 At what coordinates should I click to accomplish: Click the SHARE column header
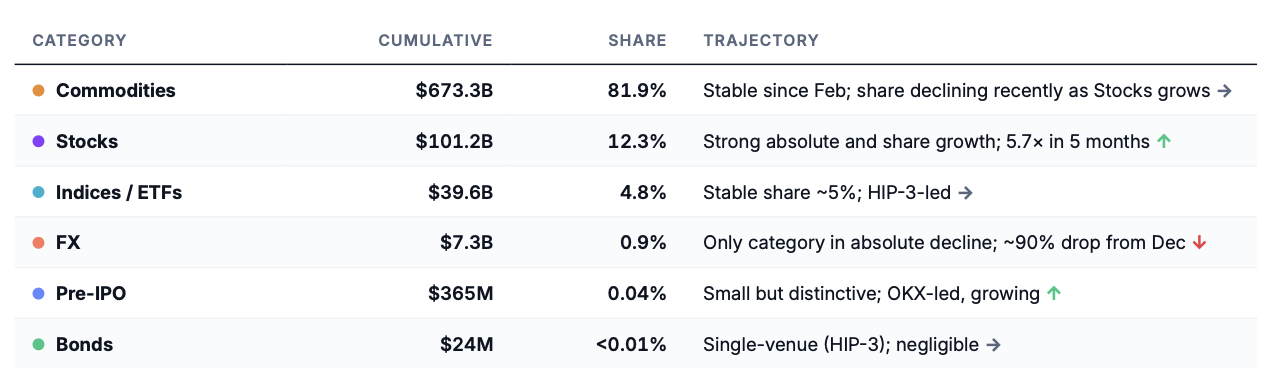637,41
